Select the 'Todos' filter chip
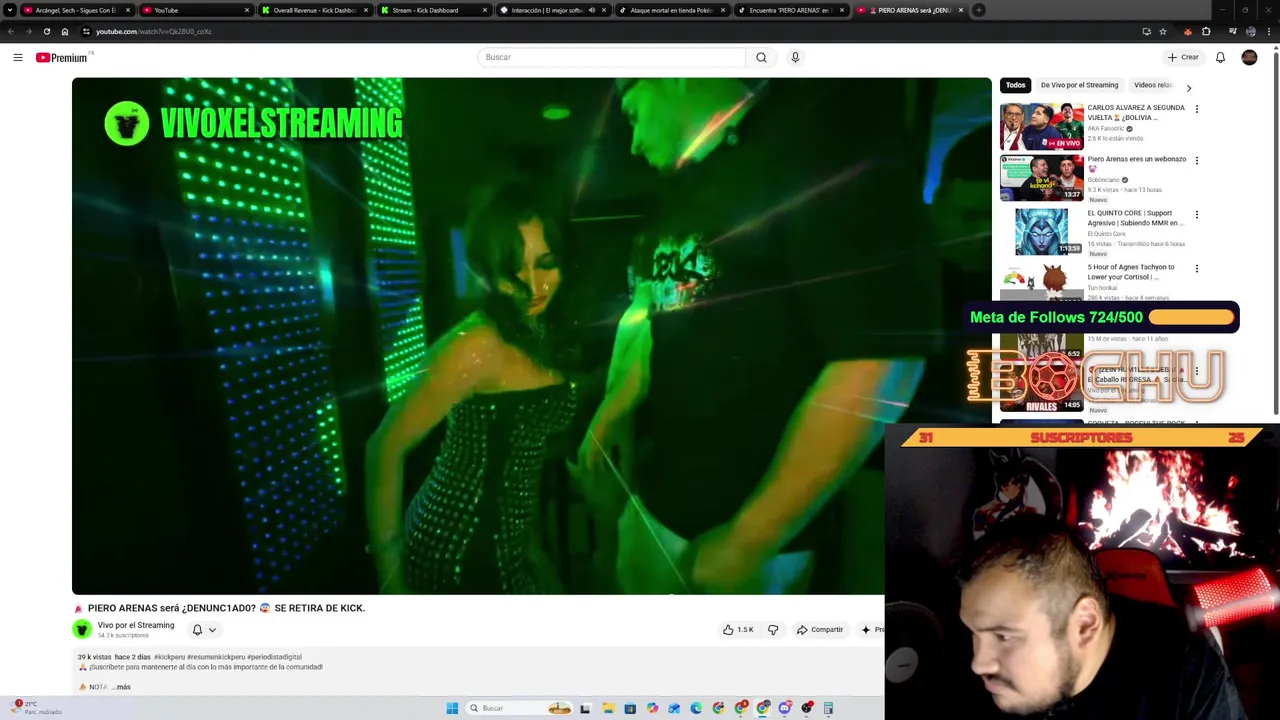Screen dimensions: 1280x720 click(1016, 85)
